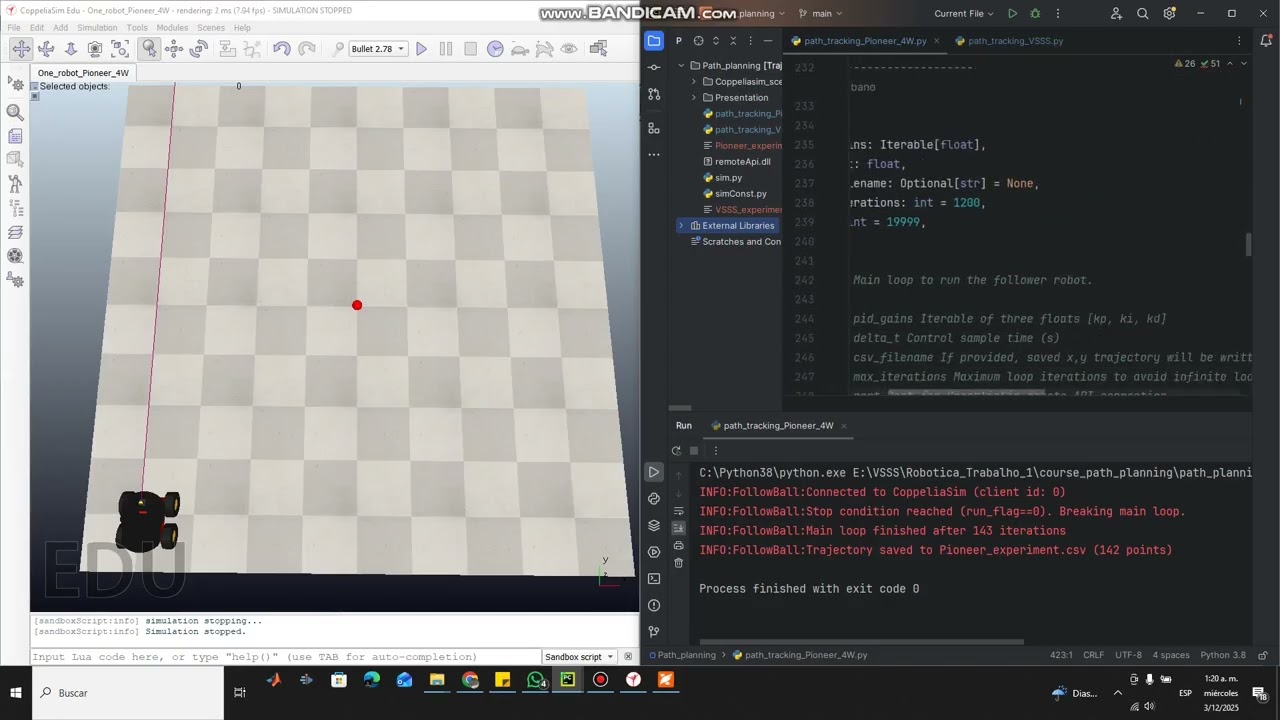The image size is (1280, 720).
Task: Click the CRLF line separator in status bar
Action: tap(1093, 655)
